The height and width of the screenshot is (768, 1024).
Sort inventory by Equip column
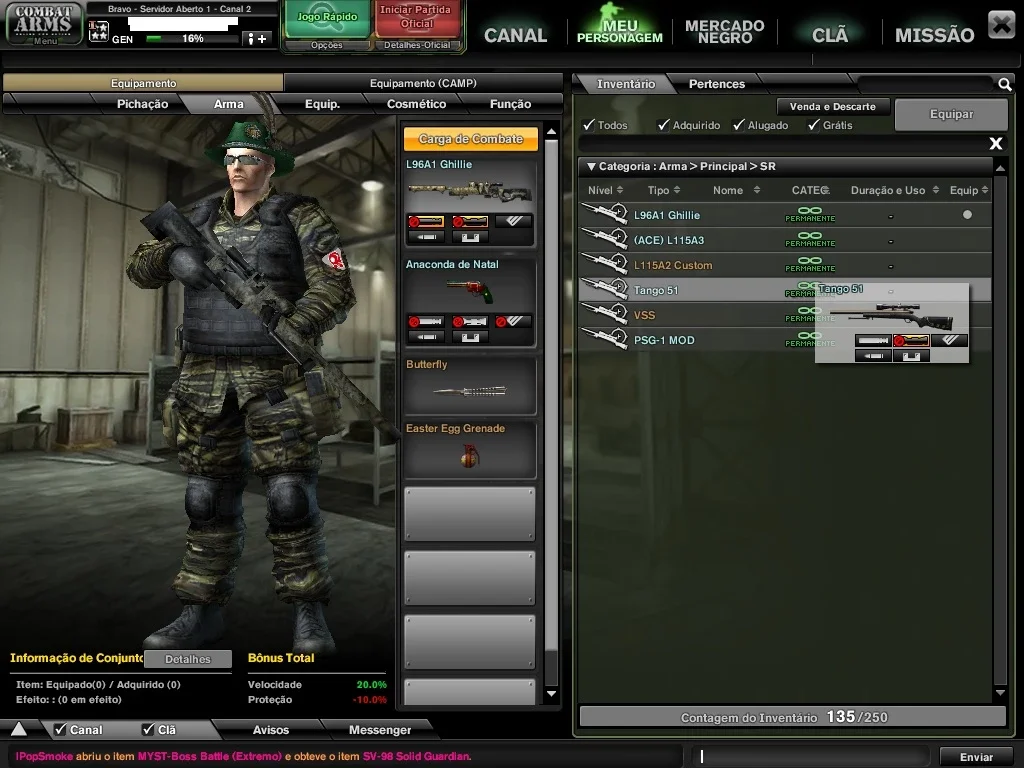point(969,190)
